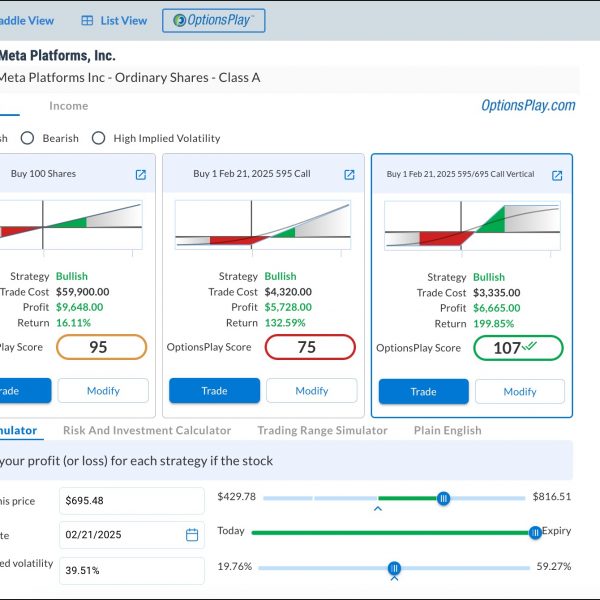600x600 pixels.
Task: Click the 59.27% volatility maximum label
Action: click(554, 566)
